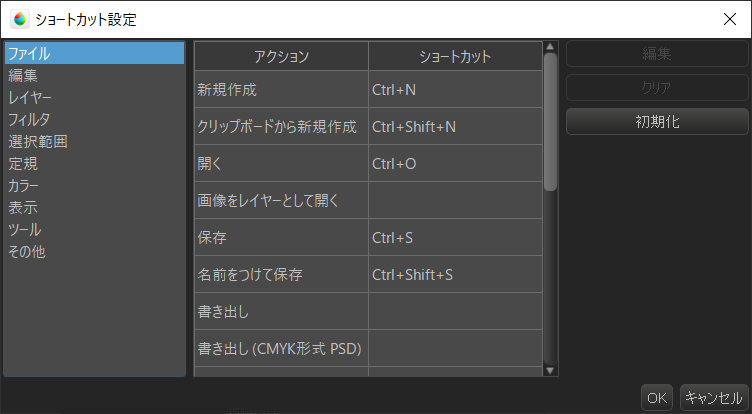Select the 保存 action row
Viewport: 752px width, 414px height.
pyautogui.click(x=281, y=237)
